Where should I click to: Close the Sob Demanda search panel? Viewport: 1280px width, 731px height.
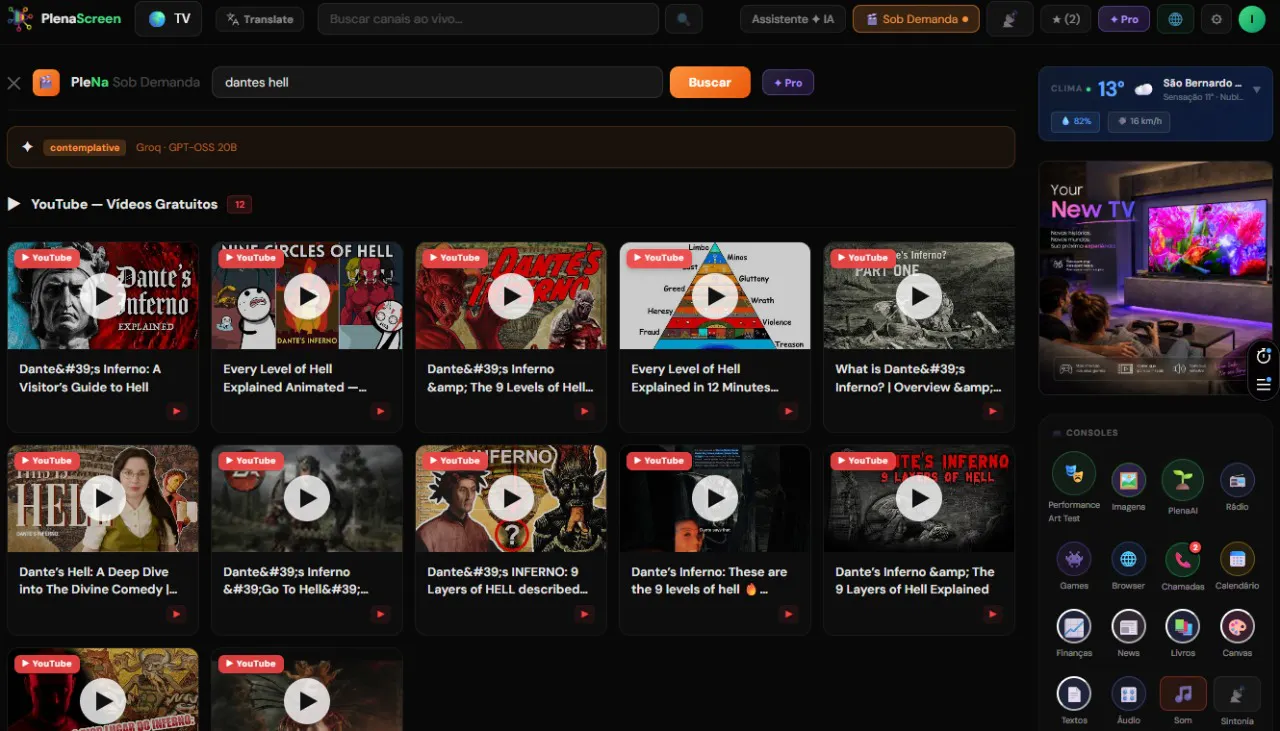coord(14,83)
